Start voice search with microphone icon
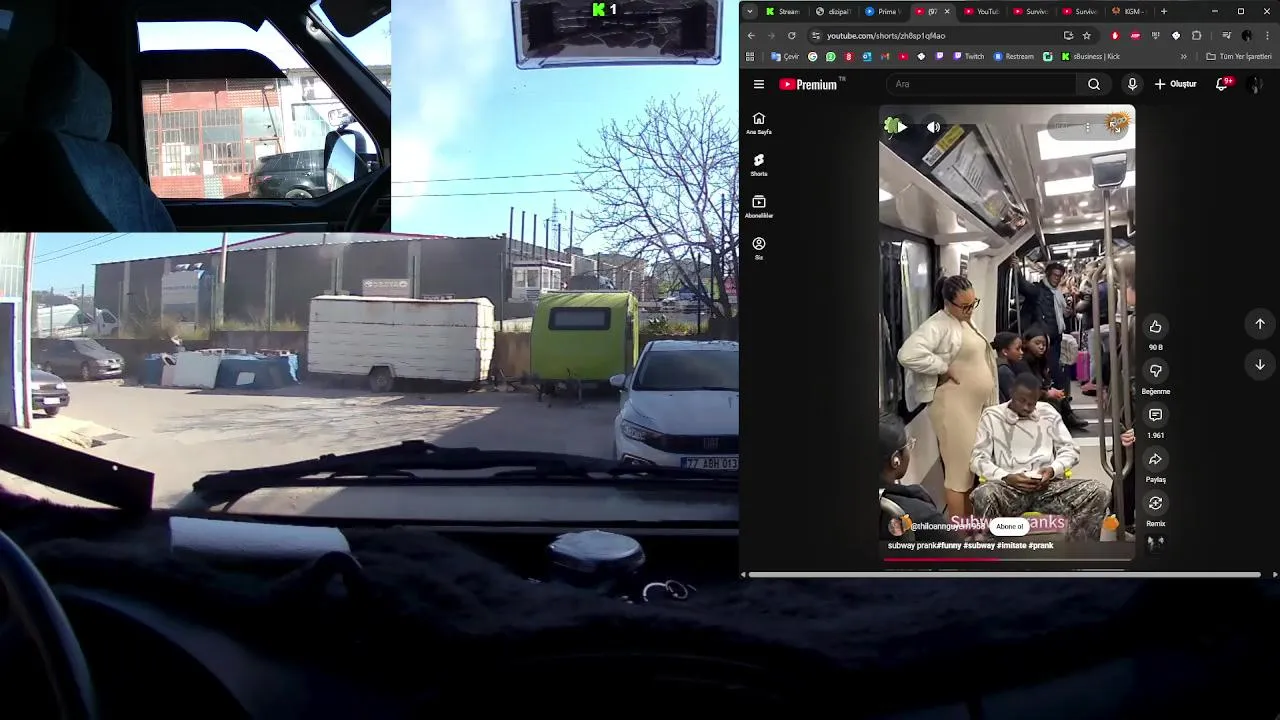This screenshot has width=1280, height=720. 1132,85
